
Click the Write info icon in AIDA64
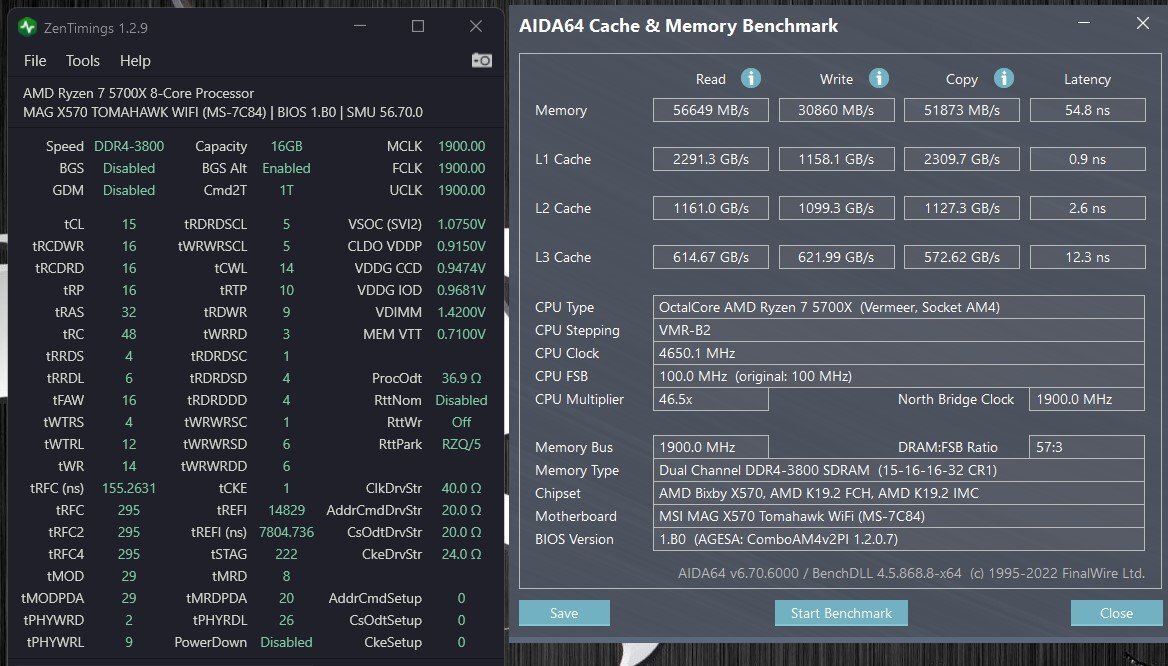878,78
